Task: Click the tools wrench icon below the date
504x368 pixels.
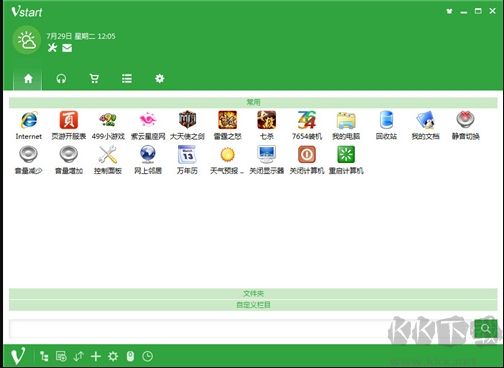Action: (x=52, y=48)
